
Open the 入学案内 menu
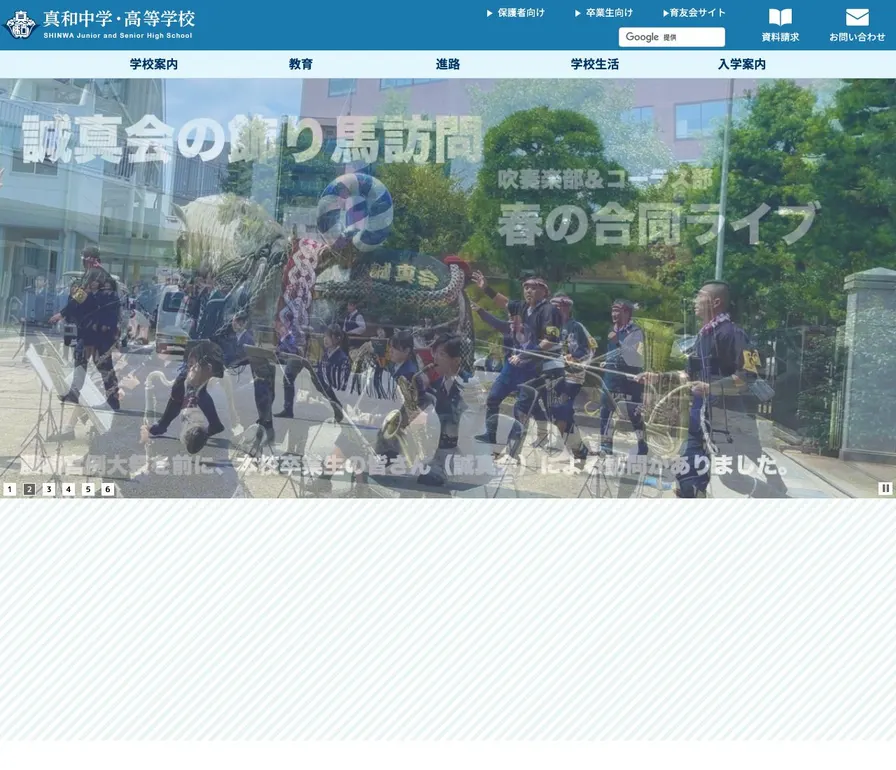point(742,64)
